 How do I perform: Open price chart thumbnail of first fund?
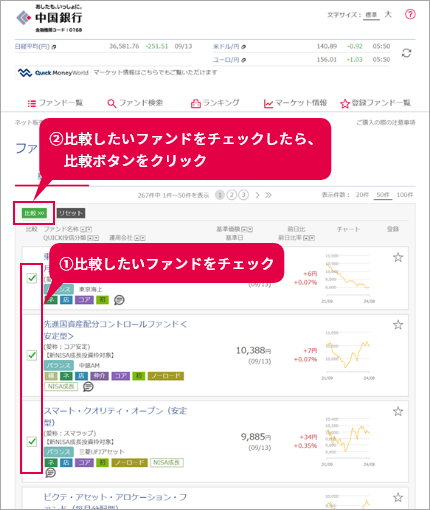348,278
